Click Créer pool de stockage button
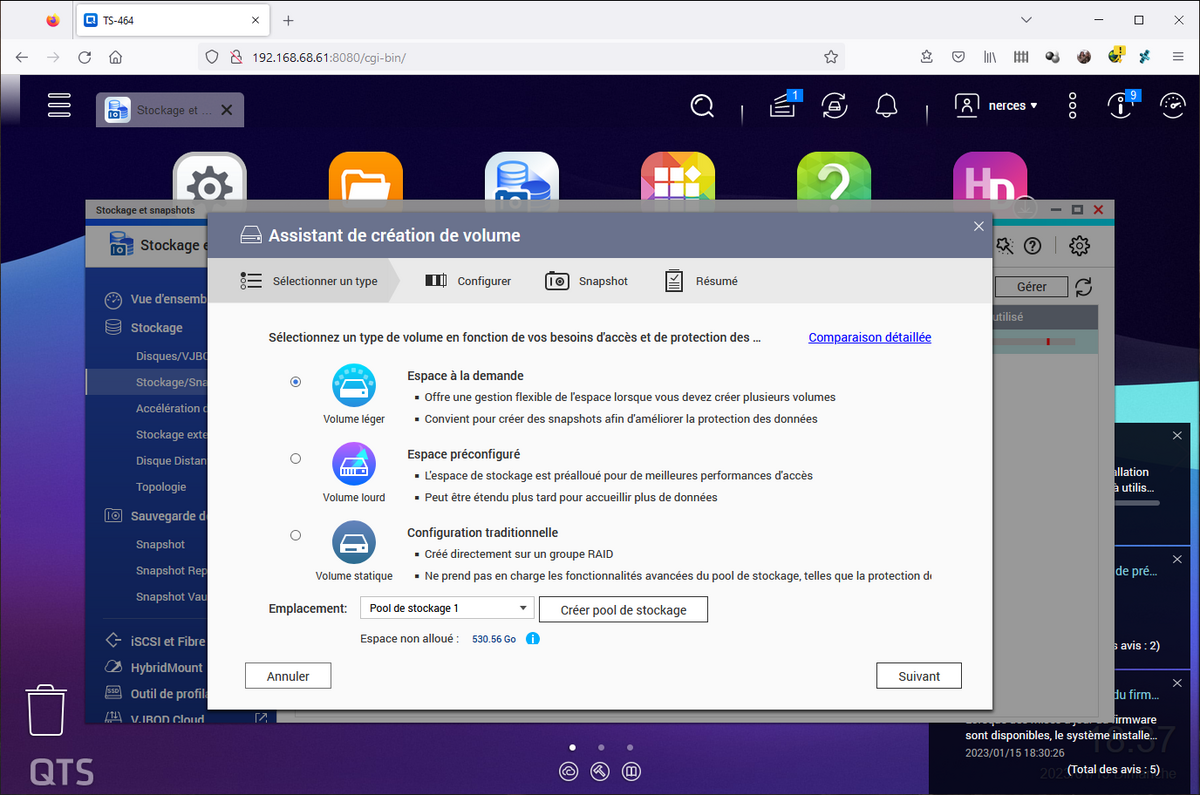This screenshot has height=795, width=1200. pos(623,609)
